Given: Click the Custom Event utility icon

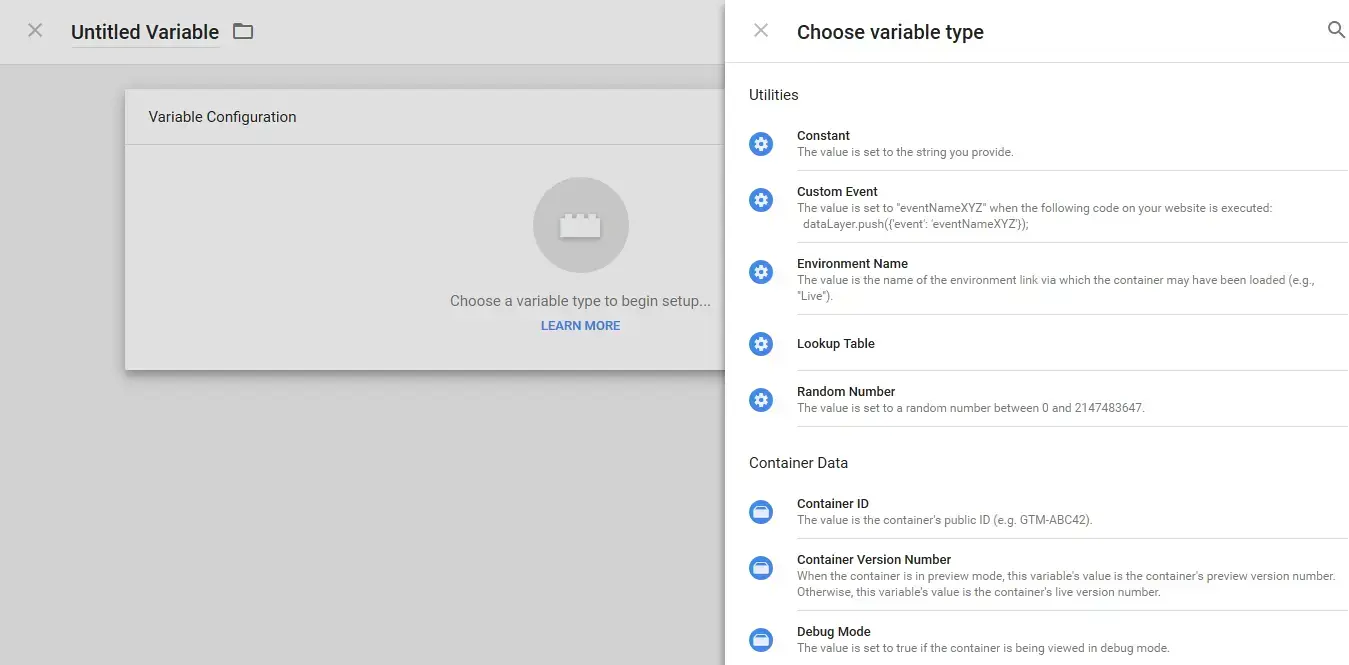Looking at the screenshot, I should 761,200.
